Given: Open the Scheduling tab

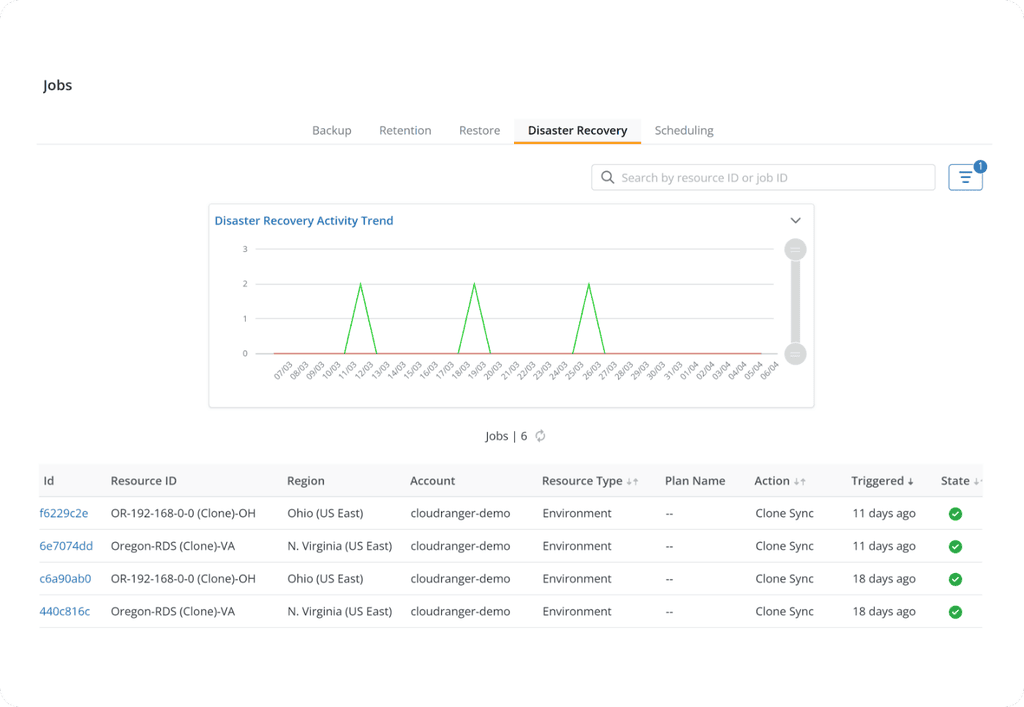Looking at the screenshot, I should point(683,130).
